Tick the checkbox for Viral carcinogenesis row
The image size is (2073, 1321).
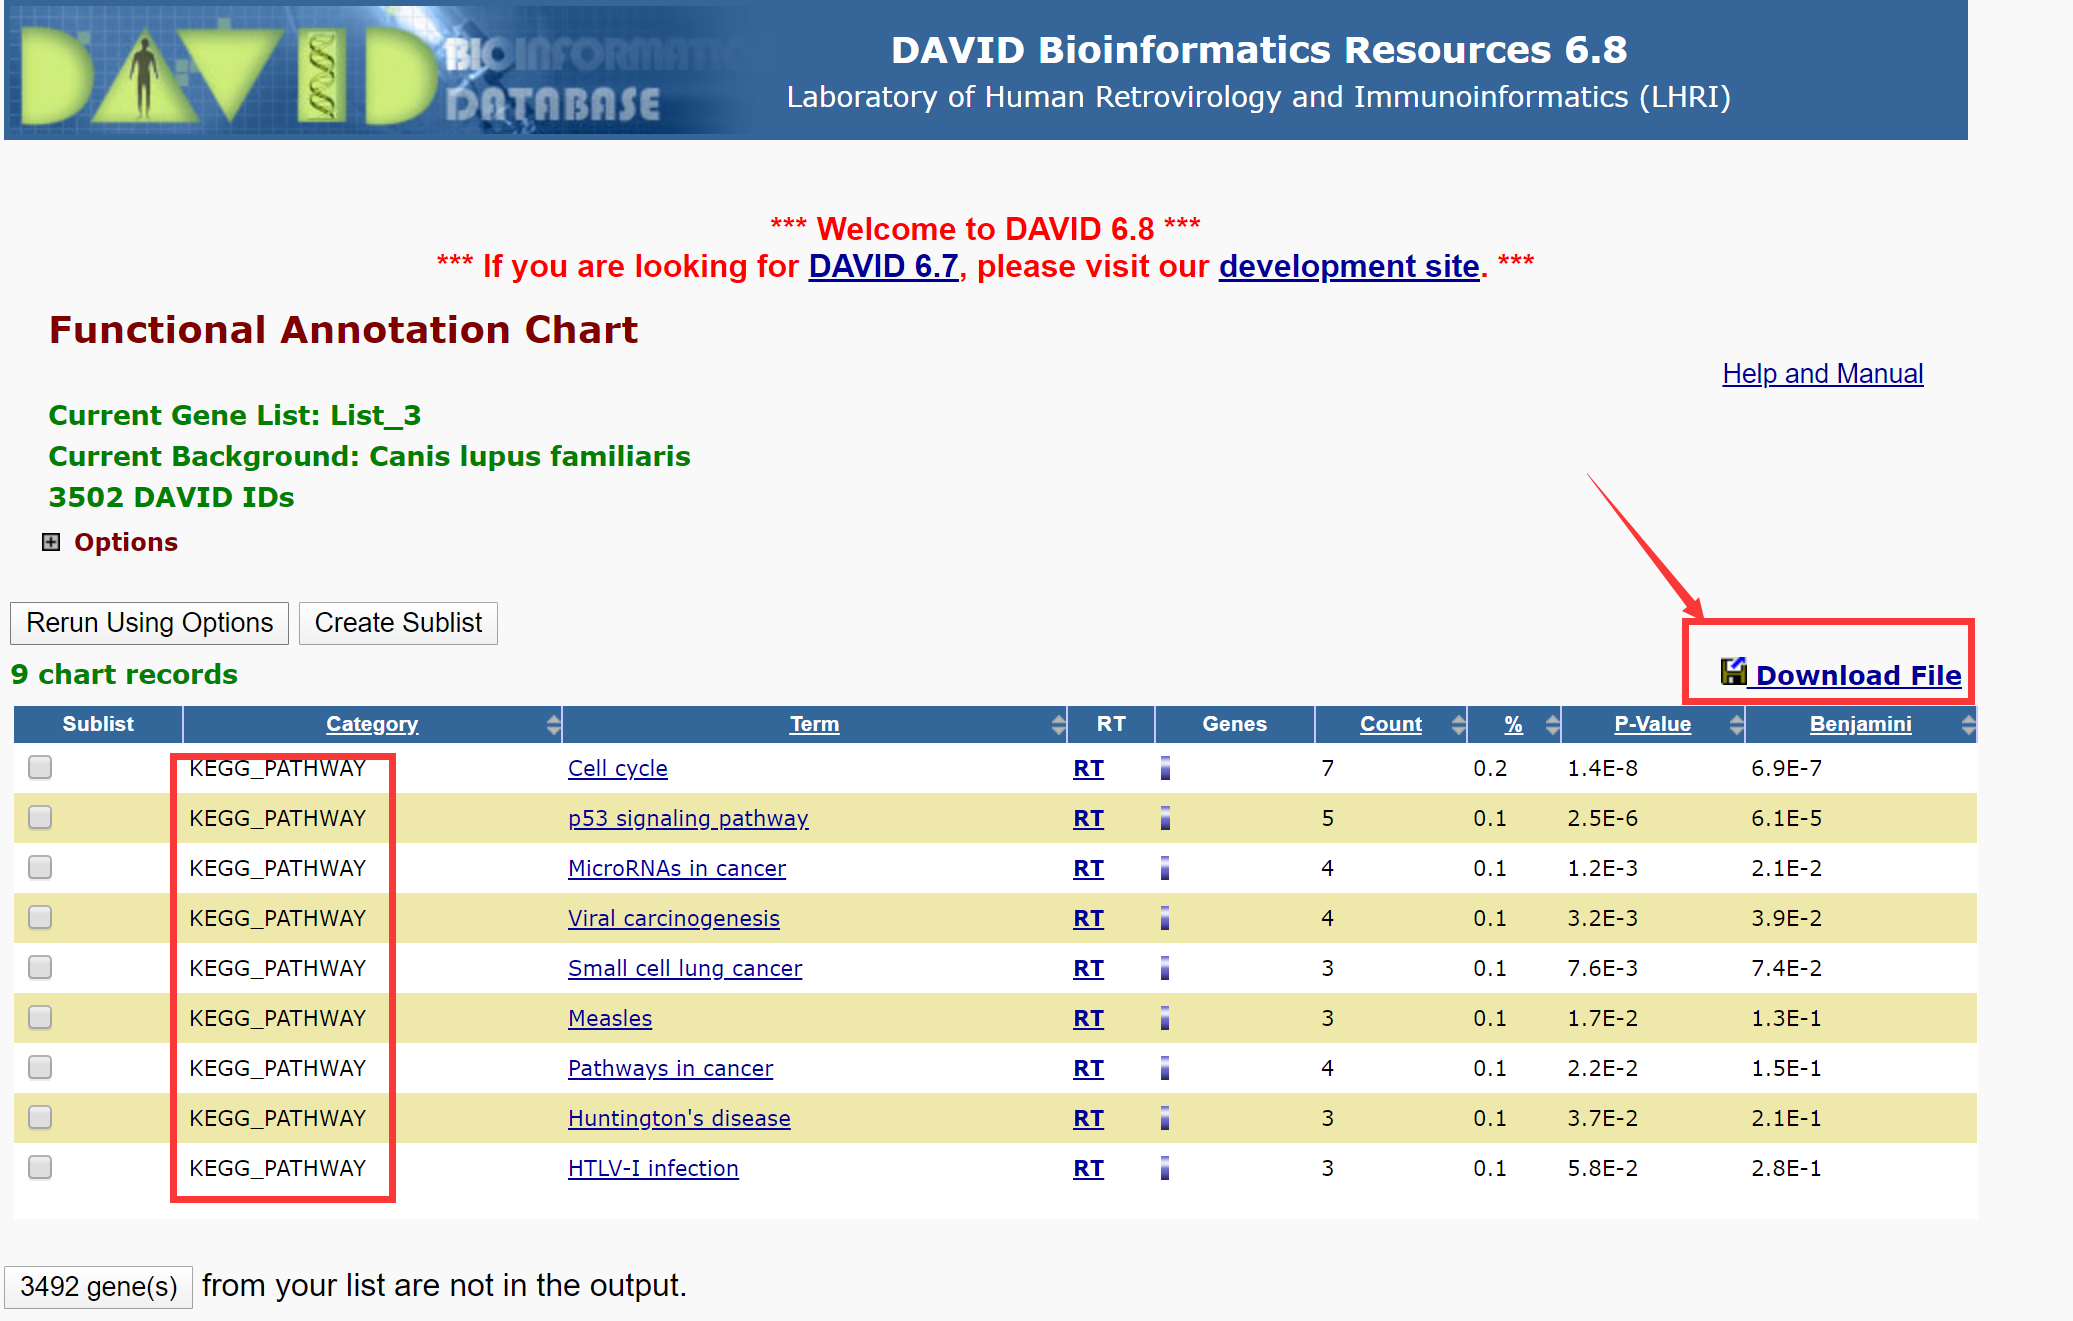coord(40,917)
